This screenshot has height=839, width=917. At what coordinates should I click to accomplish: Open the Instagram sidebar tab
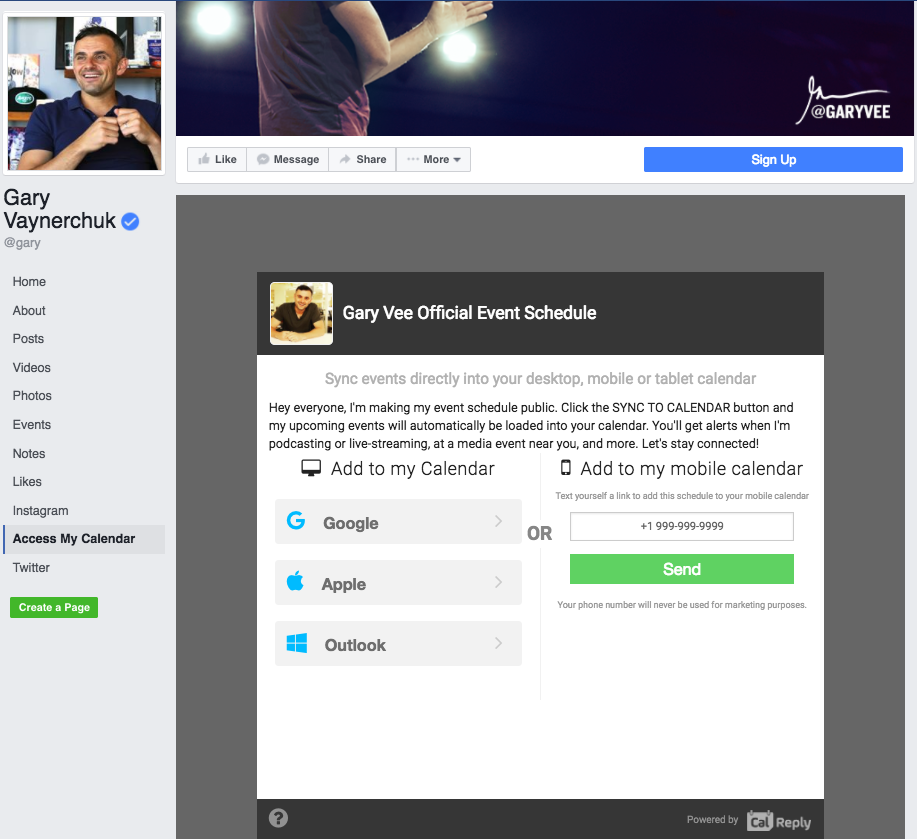click(40, 510)
